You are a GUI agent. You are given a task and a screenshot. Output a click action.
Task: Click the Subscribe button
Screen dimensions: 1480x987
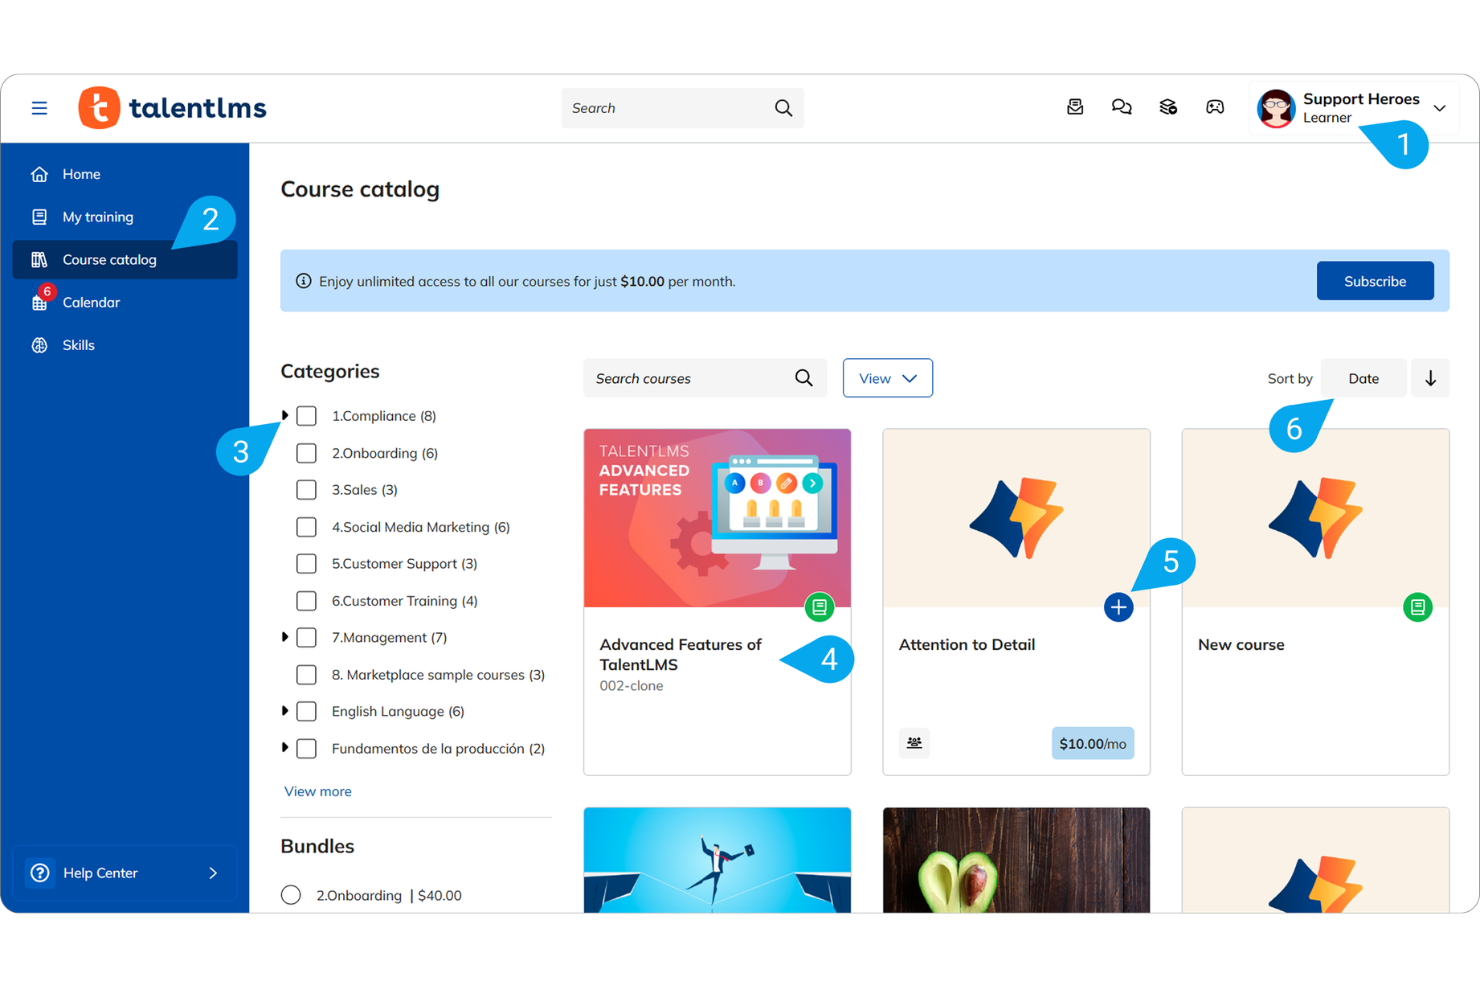pos(1375,281)
